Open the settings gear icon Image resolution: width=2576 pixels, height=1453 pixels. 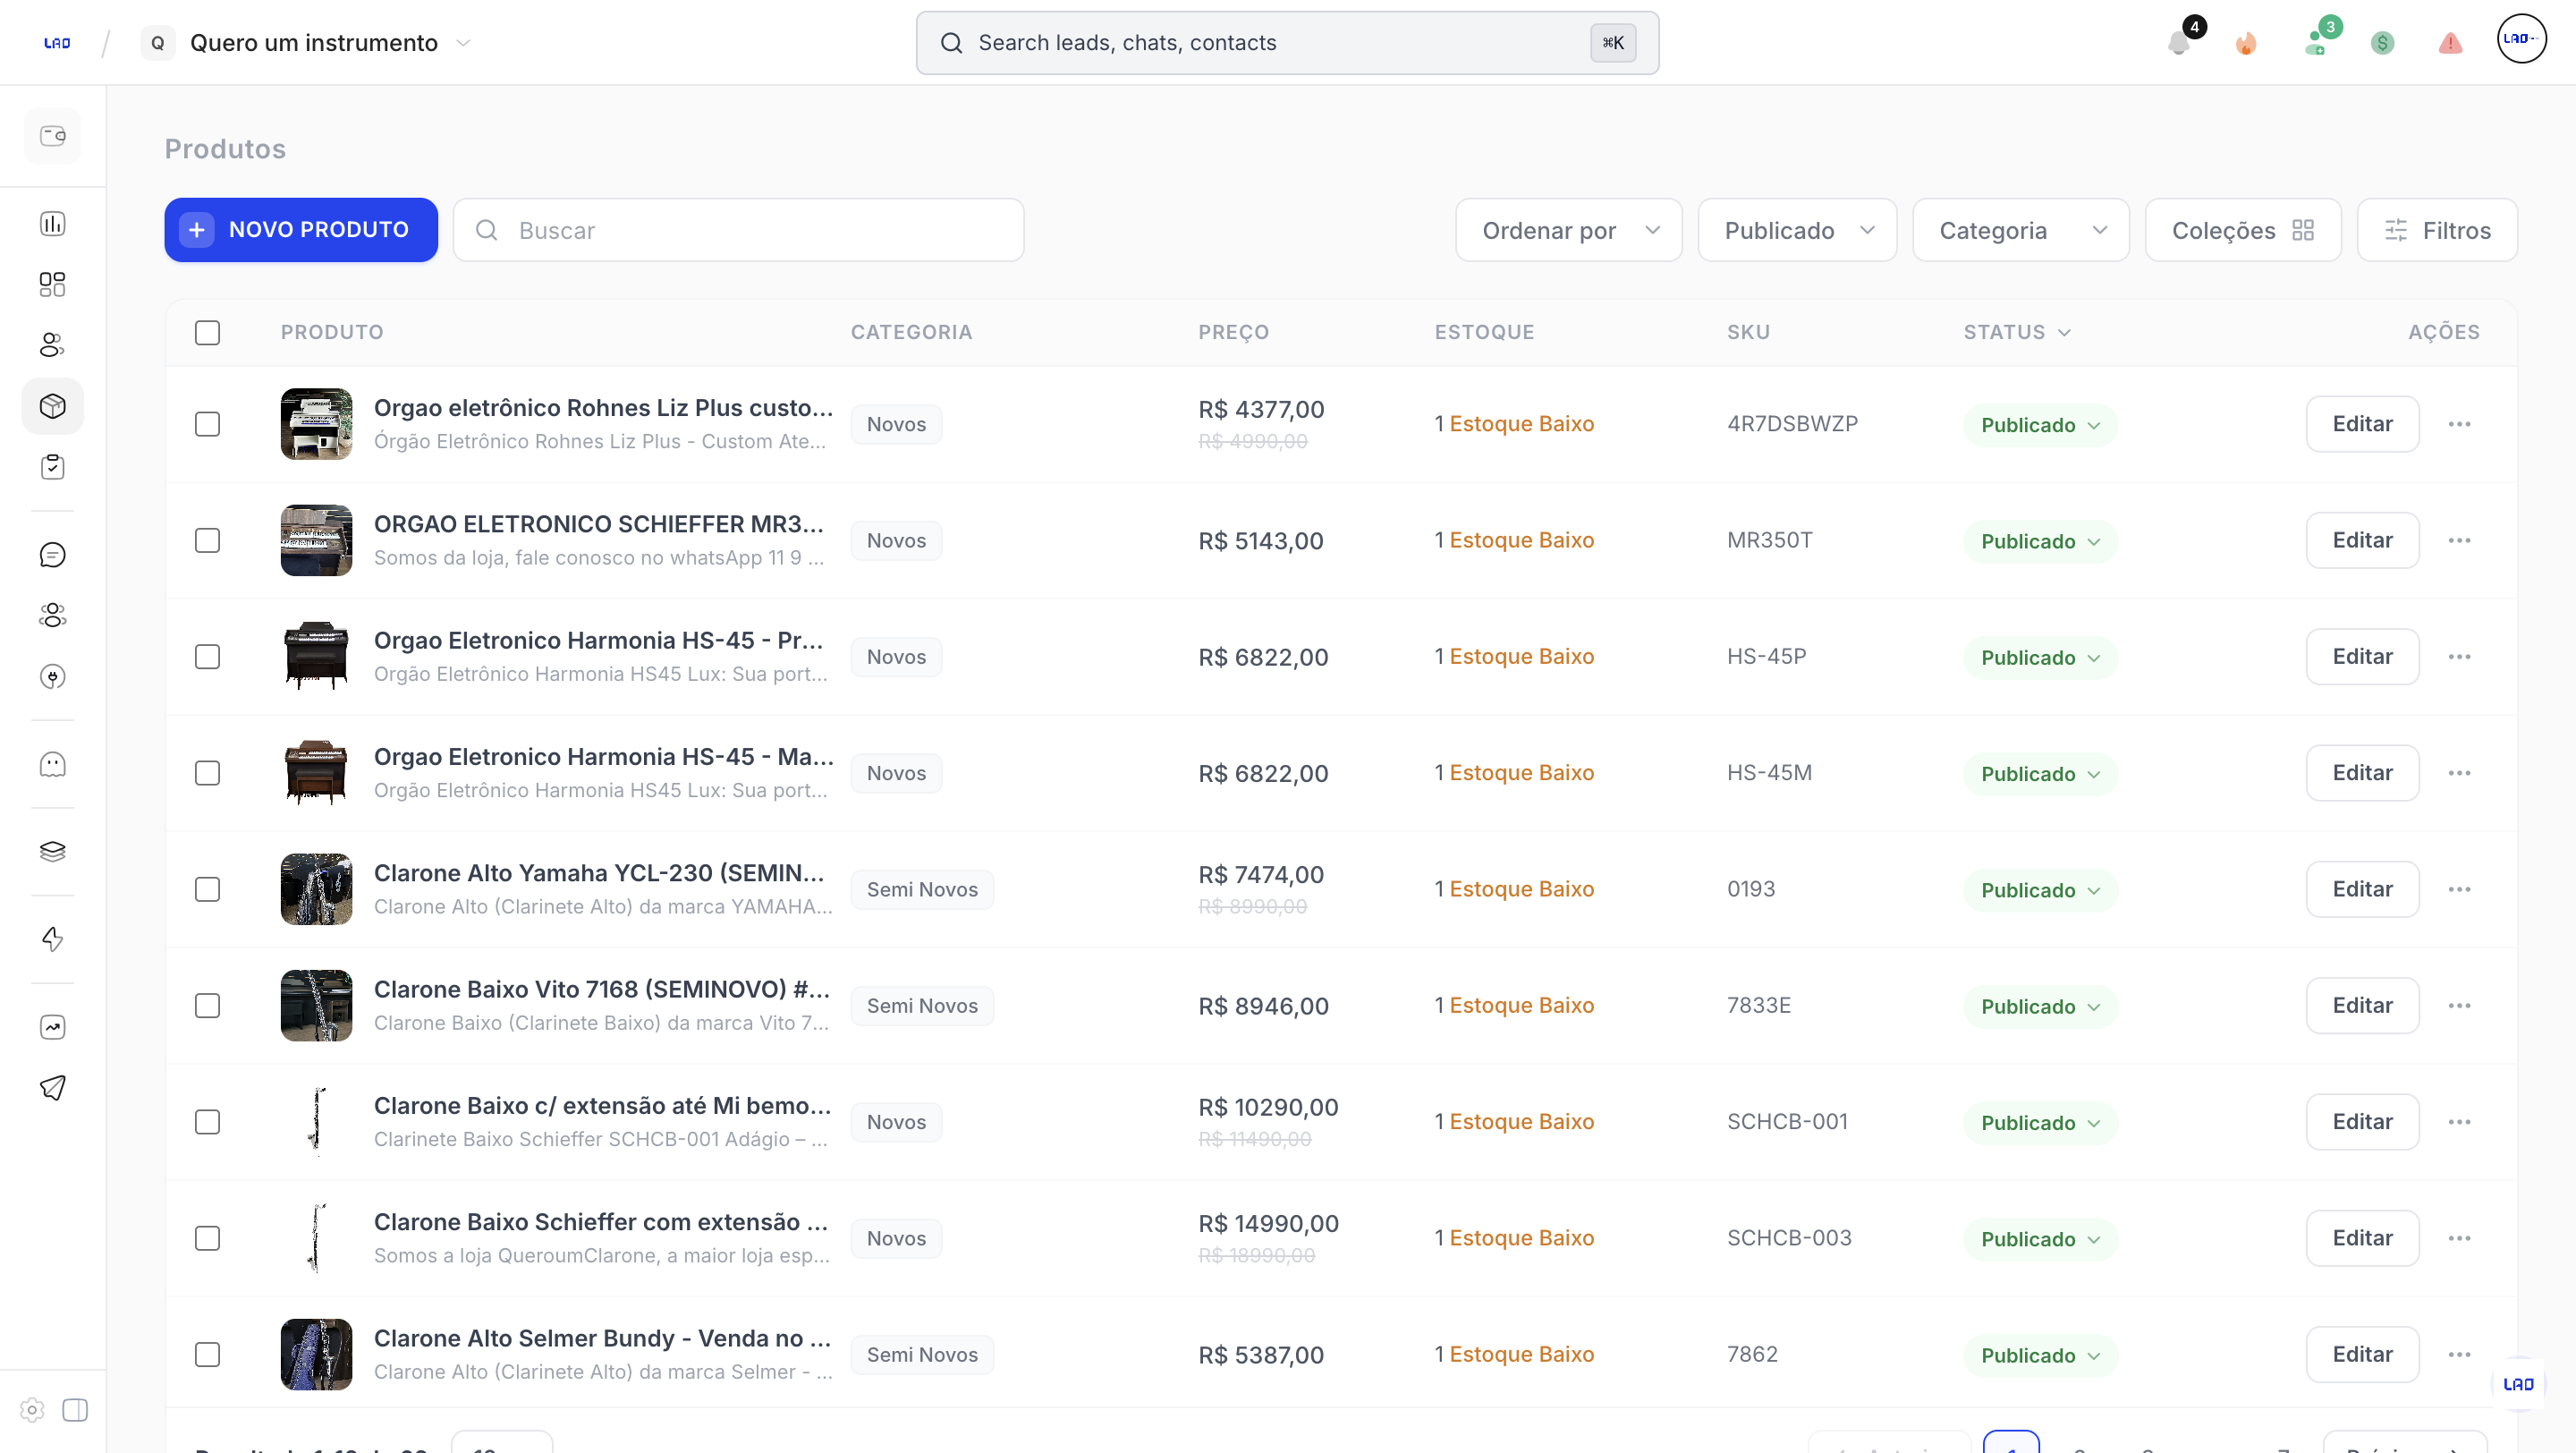tap(32, 1410)
